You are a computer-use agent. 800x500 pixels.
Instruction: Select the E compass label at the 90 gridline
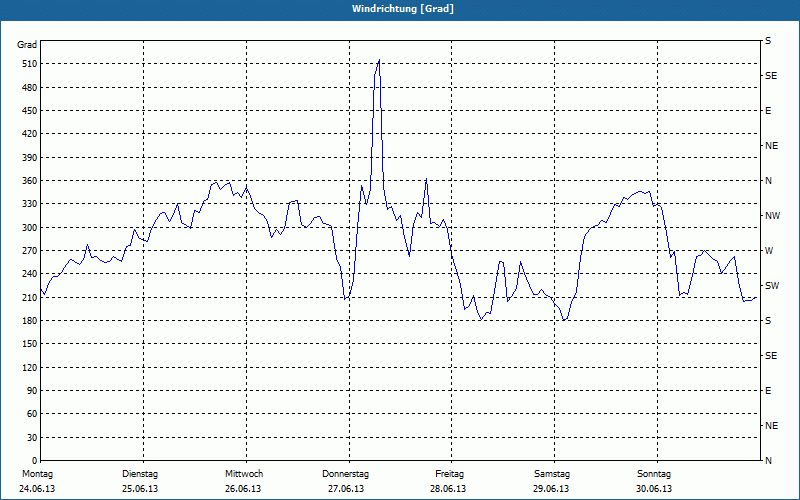(x=768, y=391)
